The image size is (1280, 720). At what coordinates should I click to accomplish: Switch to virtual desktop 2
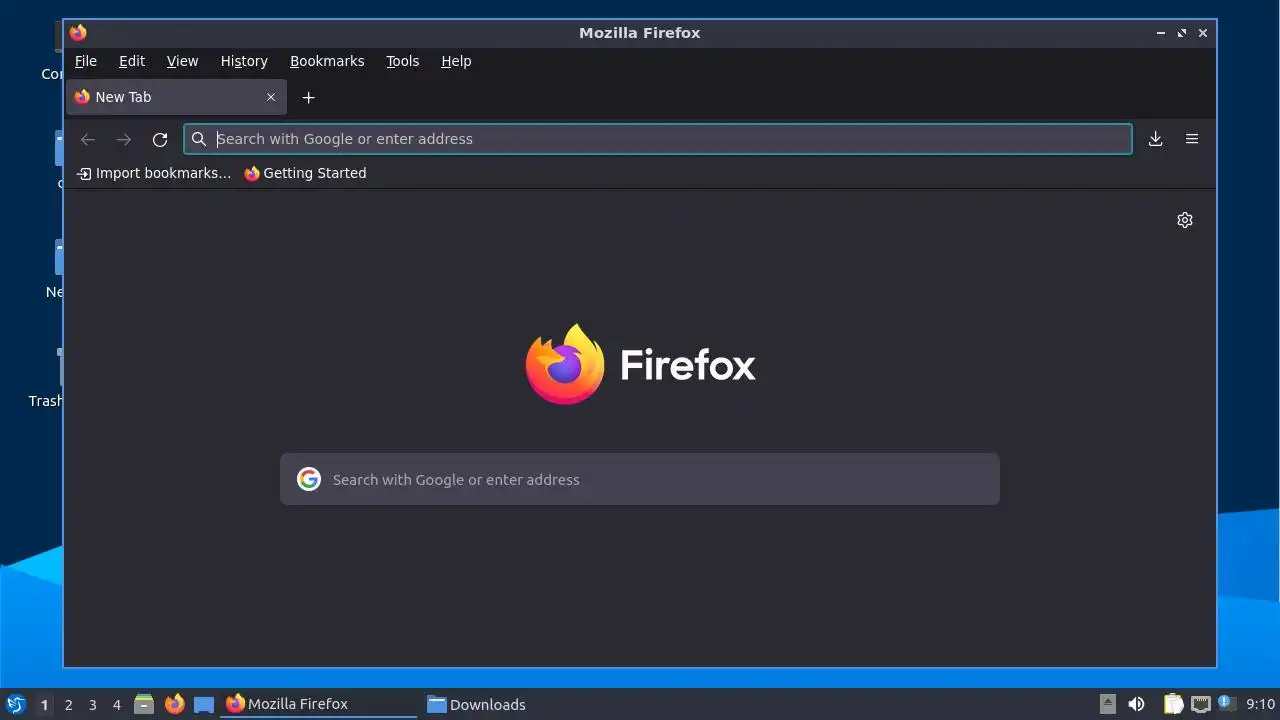69,705
